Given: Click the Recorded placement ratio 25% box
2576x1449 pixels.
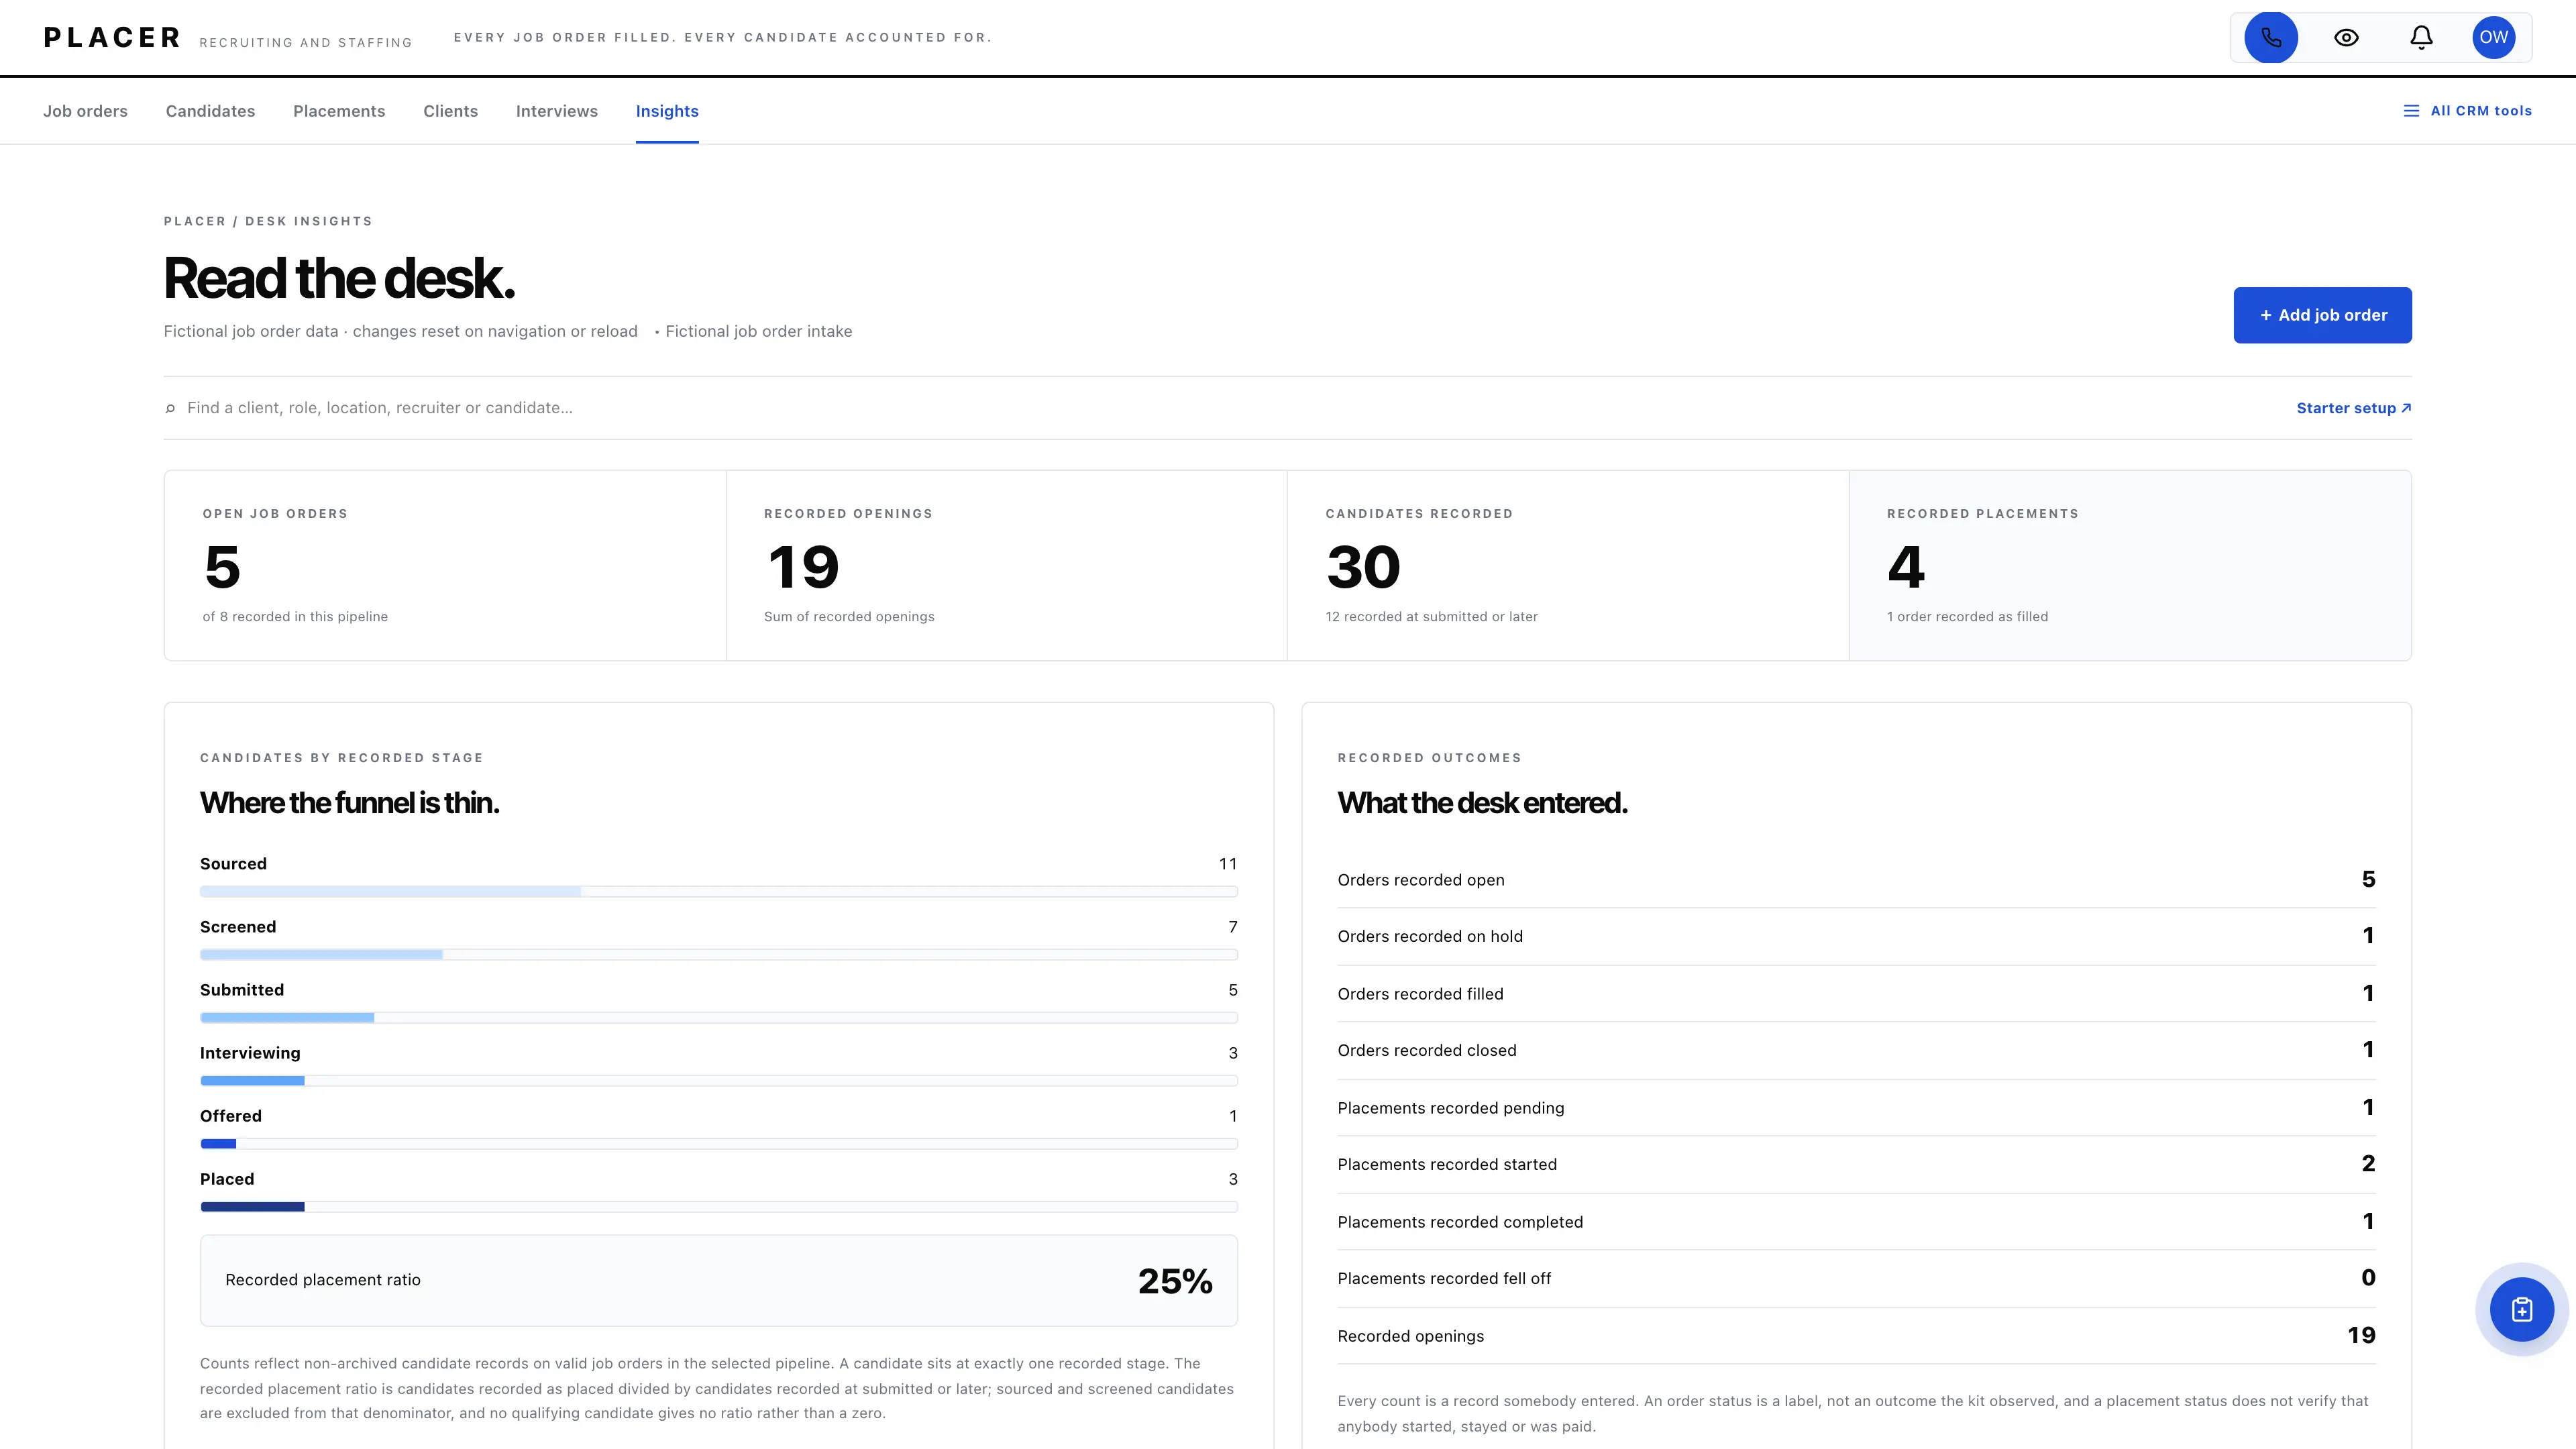Looking at the screenshot, I should point(719,1280).
